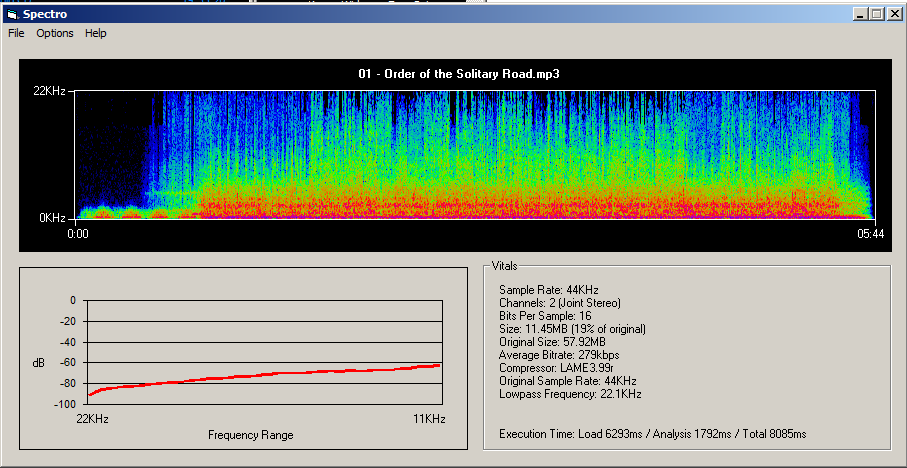The image size is (907, 468).
Task: Close the Spectro window
Action: (894, 13)
